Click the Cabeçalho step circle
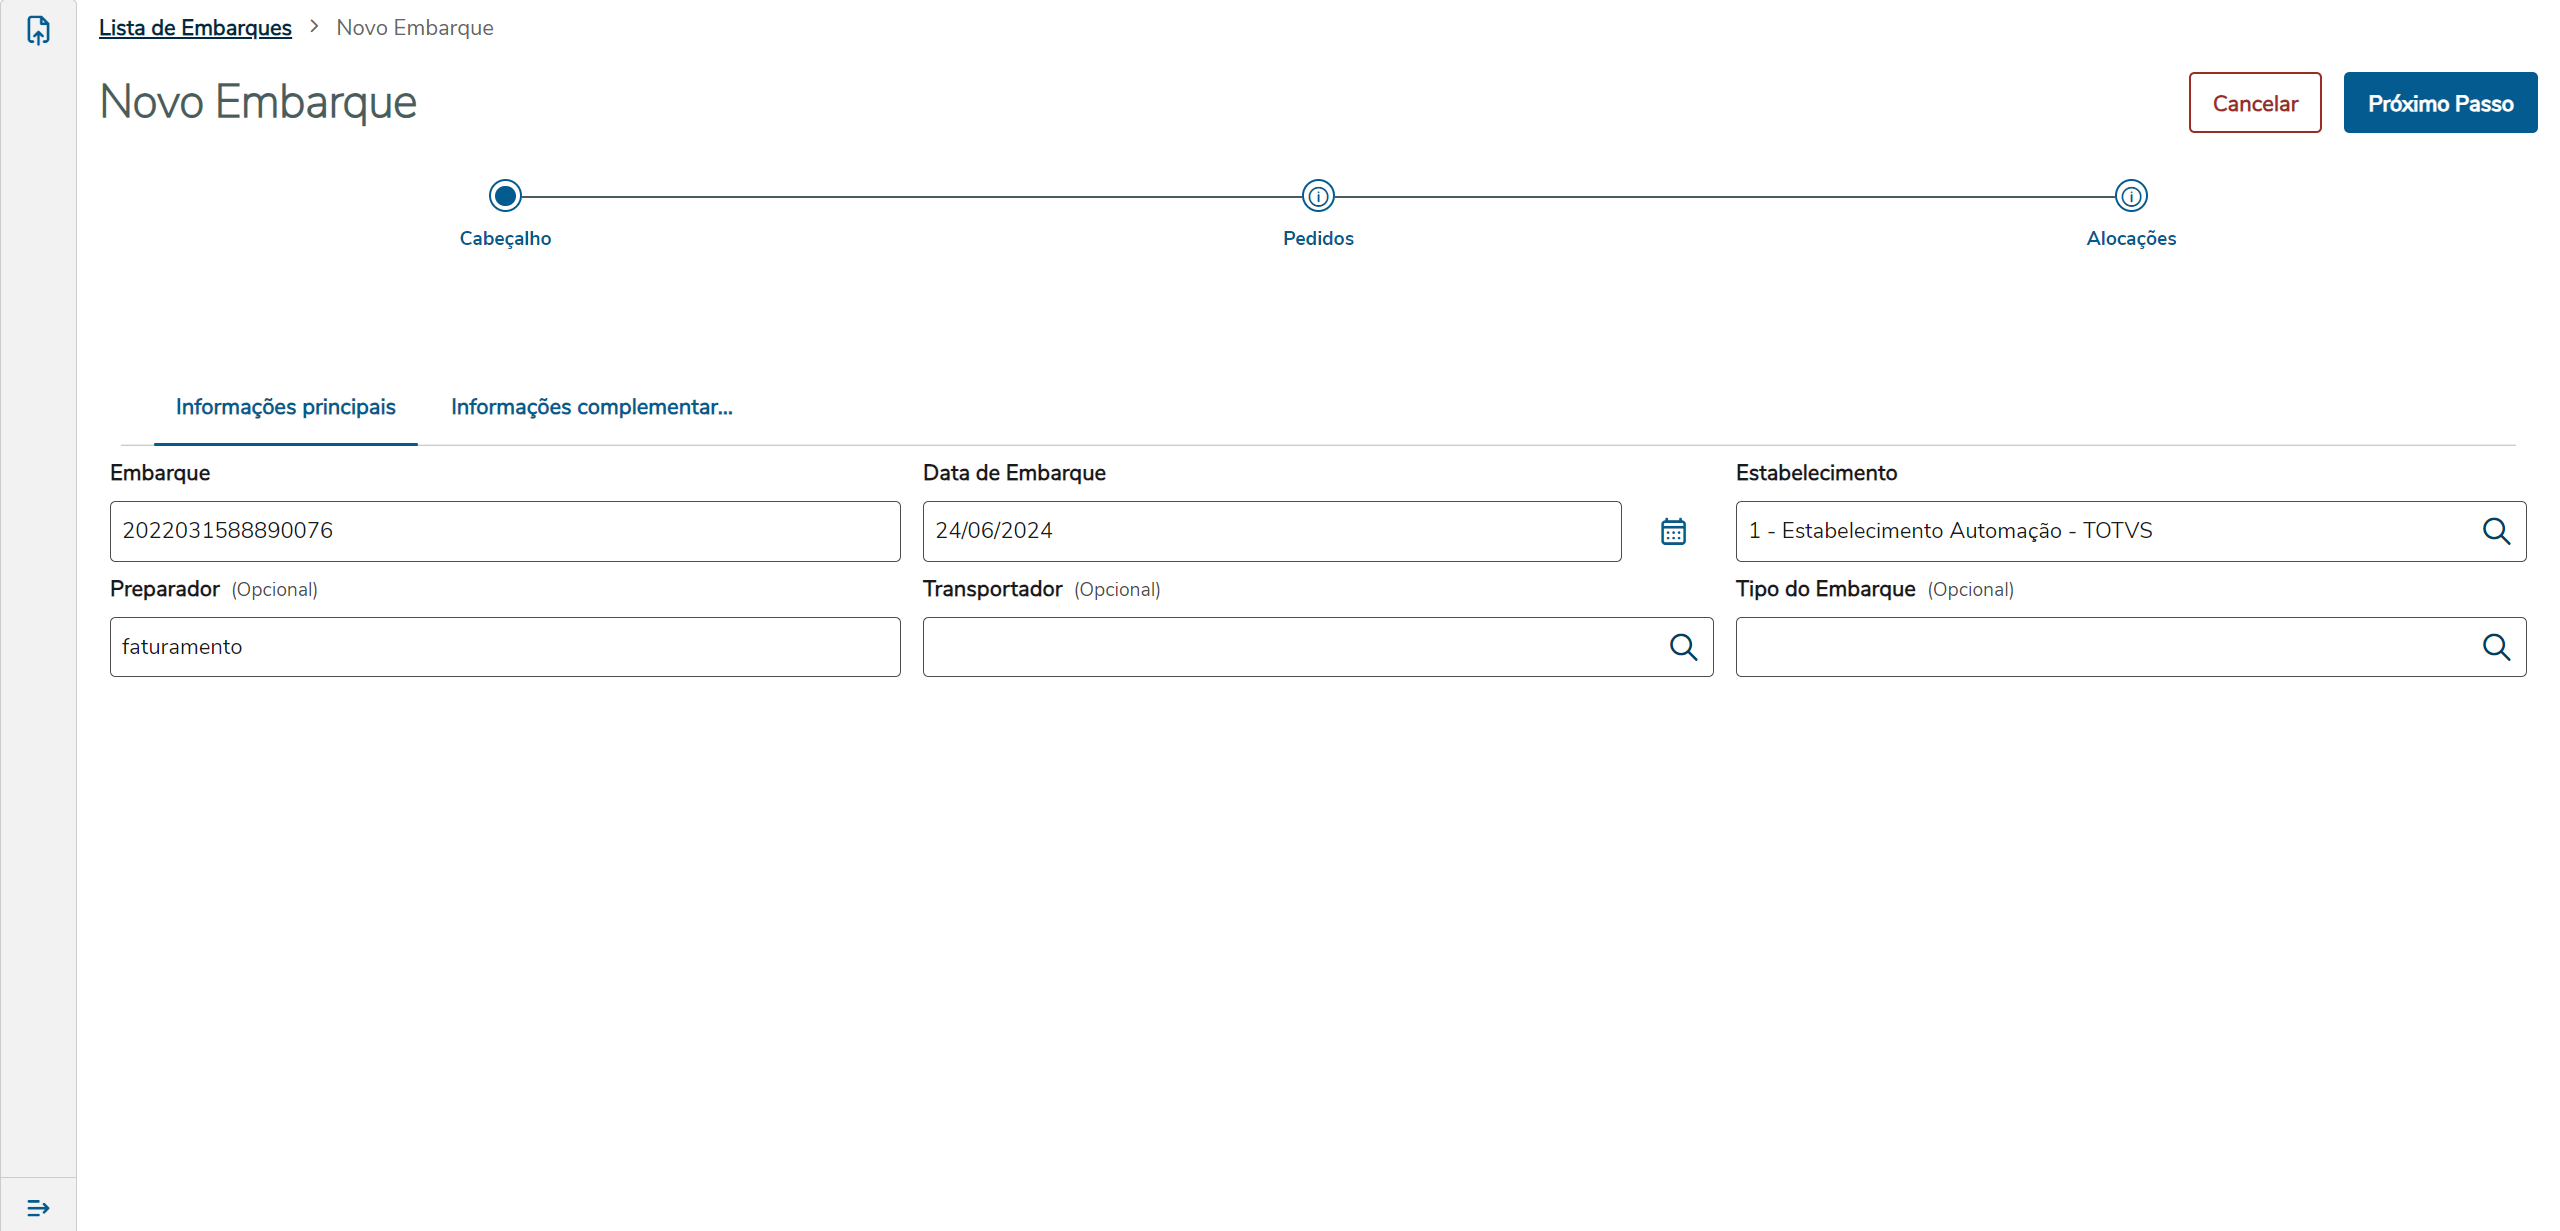2560x1231 pixels. coord(505,196)
